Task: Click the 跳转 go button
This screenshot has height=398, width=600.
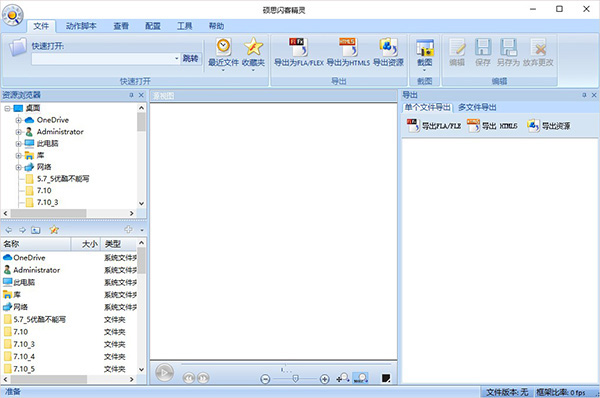Action: [190, 58]
